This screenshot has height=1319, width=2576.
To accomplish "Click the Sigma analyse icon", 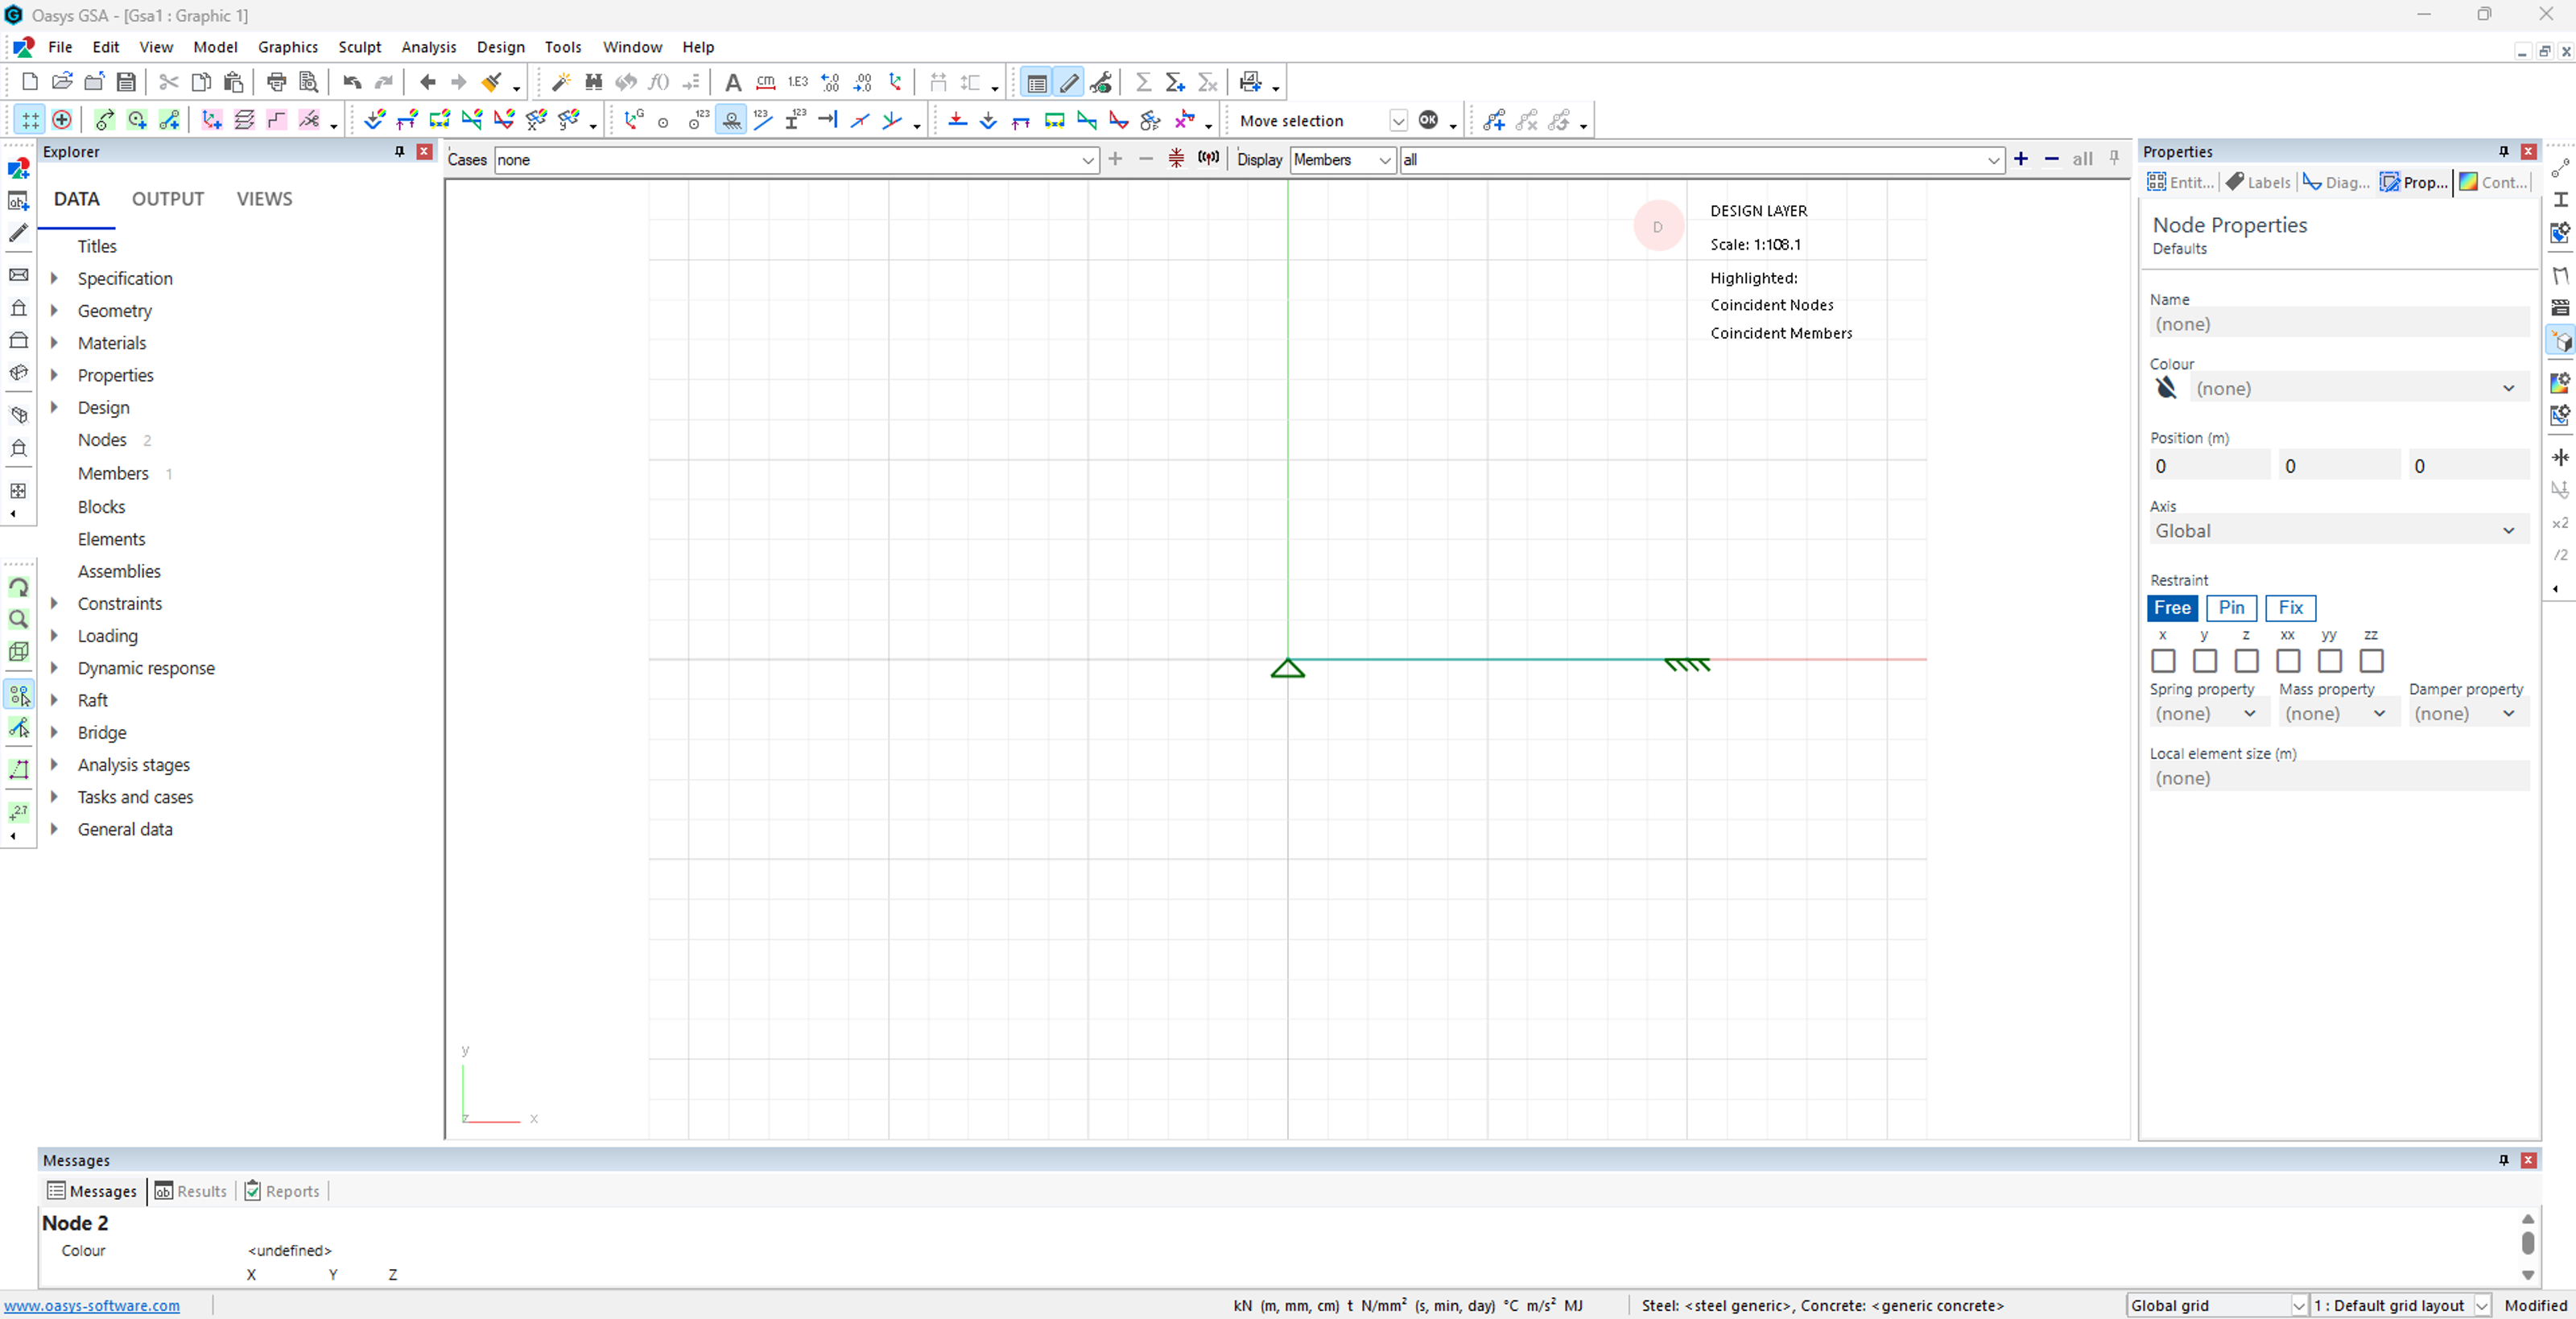I will (x=1143, y=82).
